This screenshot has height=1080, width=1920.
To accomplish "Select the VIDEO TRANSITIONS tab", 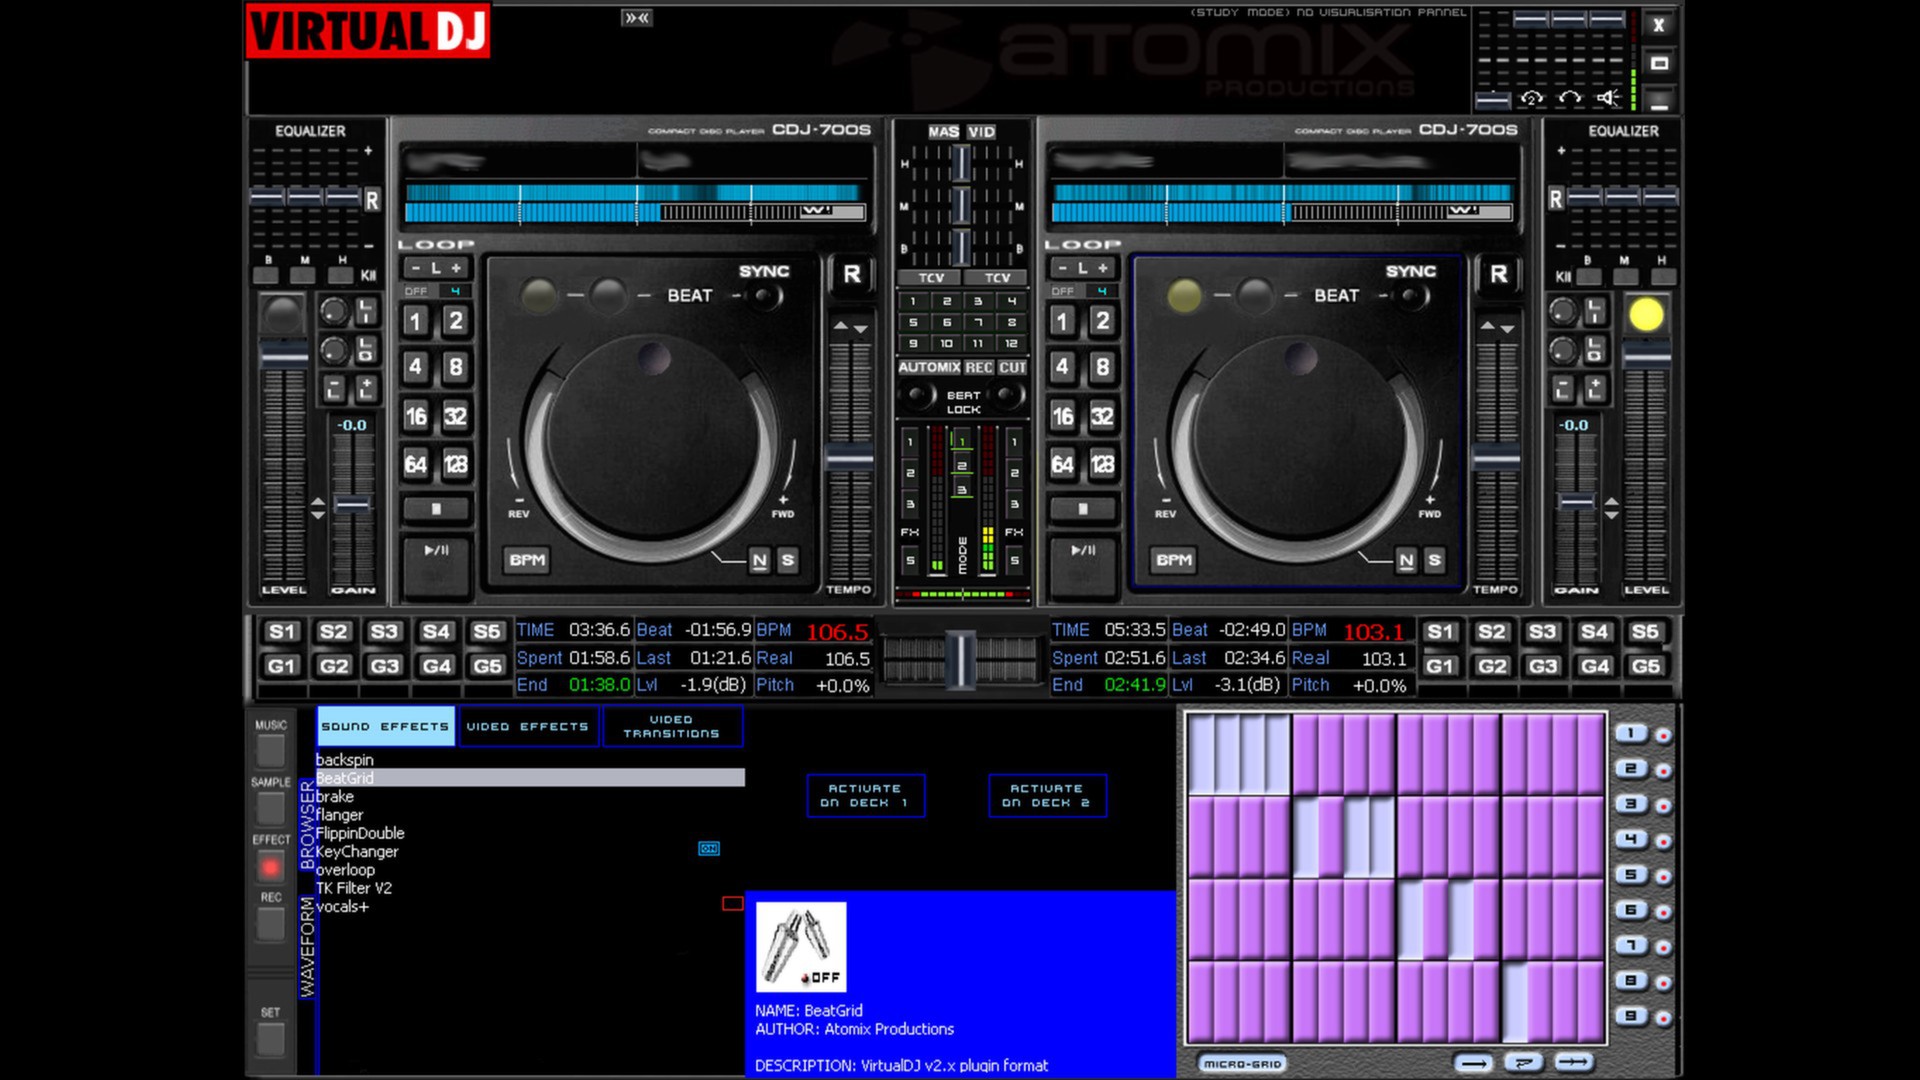I will [673, 727].
